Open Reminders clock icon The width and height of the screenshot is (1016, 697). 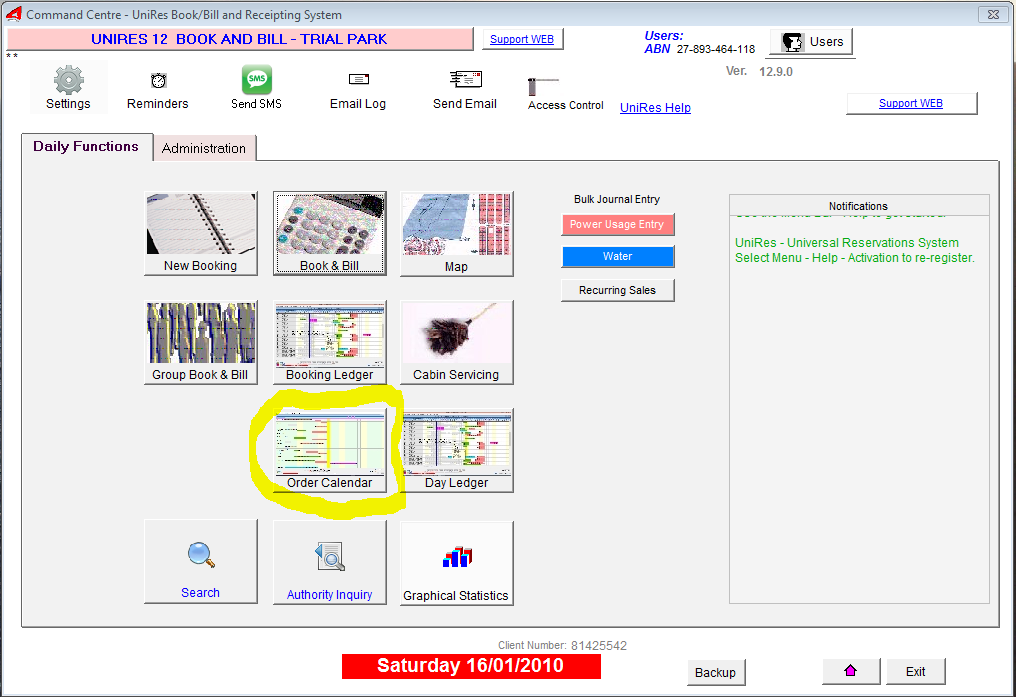pos(157,89)
